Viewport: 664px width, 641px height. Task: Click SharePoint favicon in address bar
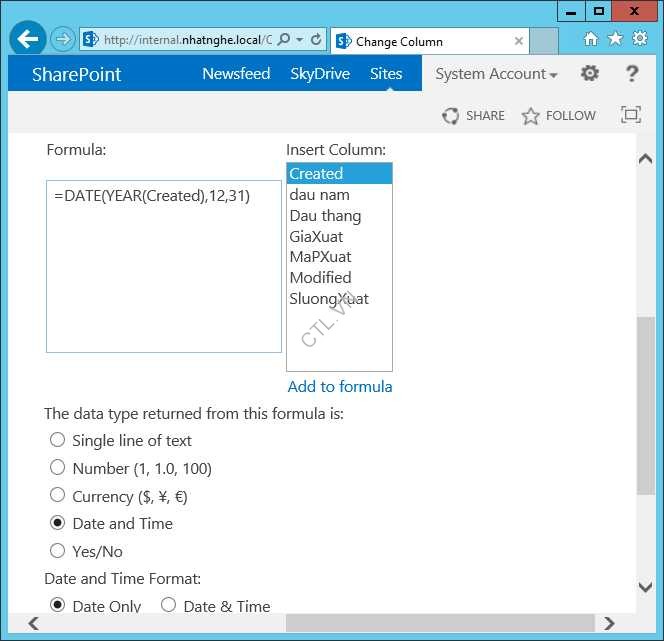point(90,40)
